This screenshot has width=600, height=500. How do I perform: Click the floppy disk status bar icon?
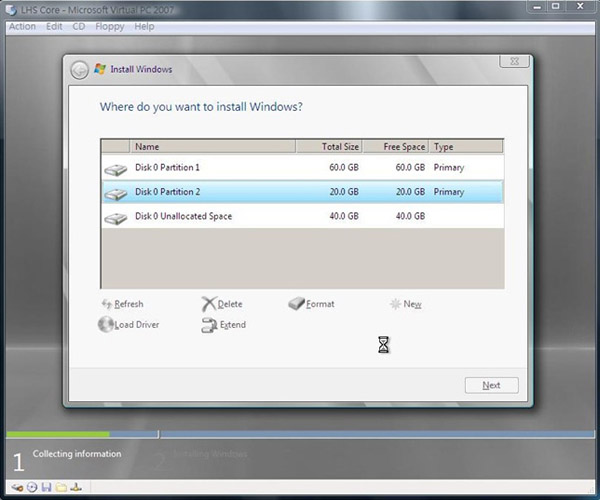(46, 487)
